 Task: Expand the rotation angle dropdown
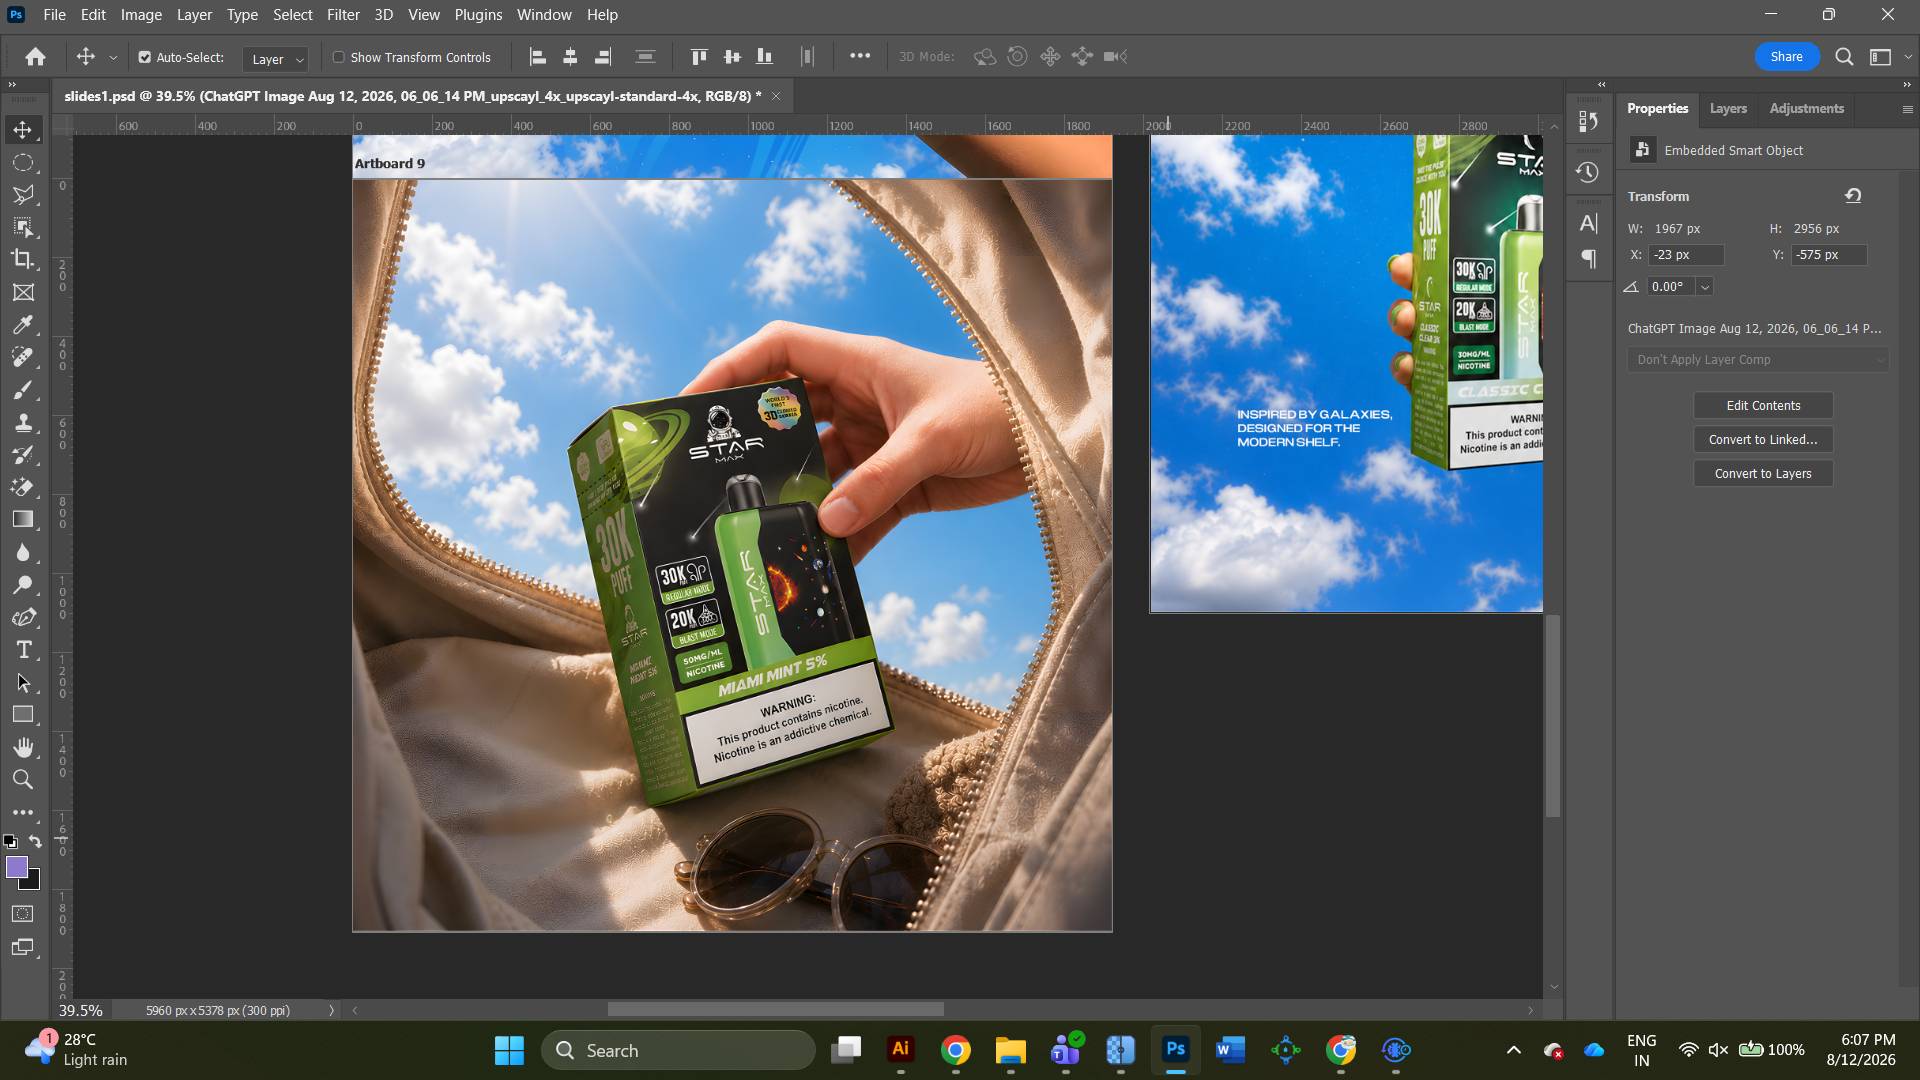point(1705,287)
